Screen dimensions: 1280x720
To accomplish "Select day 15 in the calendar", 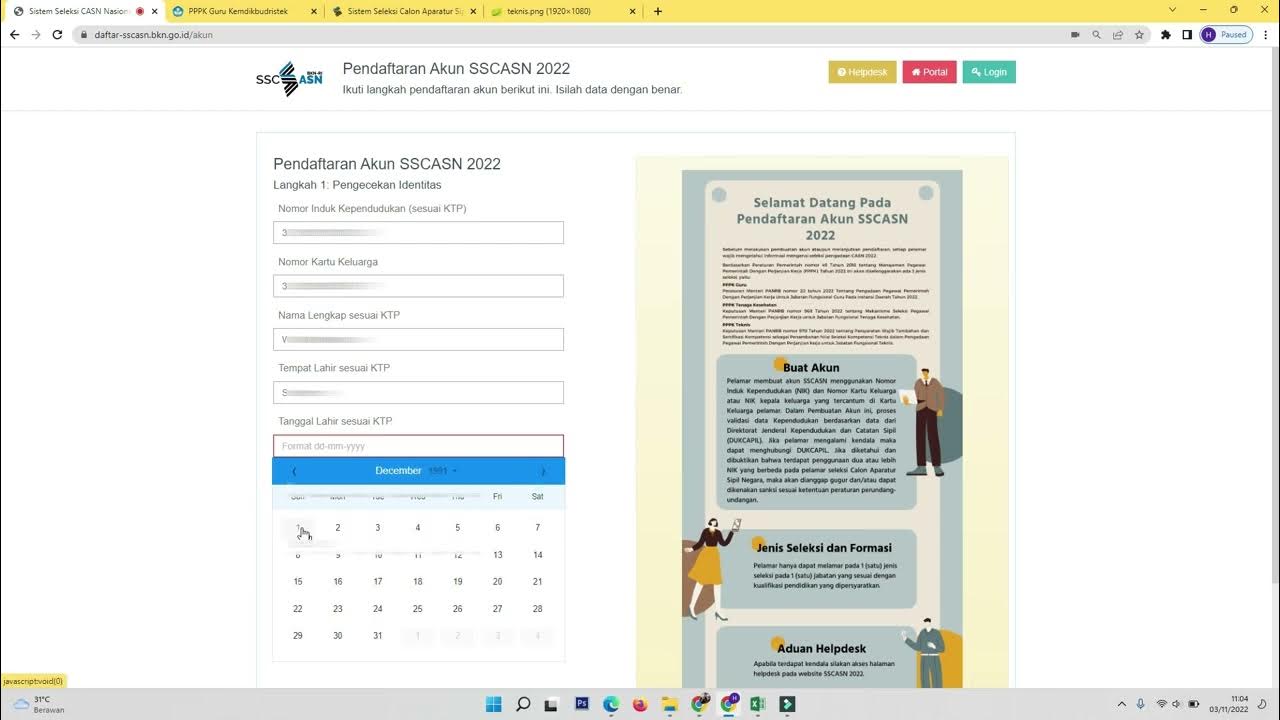I will point(297,582).
